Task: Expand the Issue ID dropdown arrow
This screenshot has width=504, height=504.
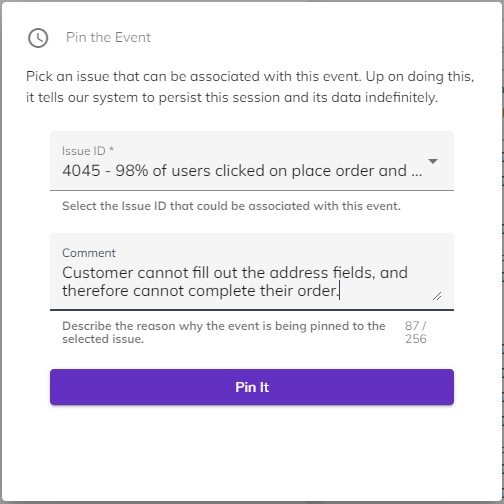Action: click(x=433, y=161)
